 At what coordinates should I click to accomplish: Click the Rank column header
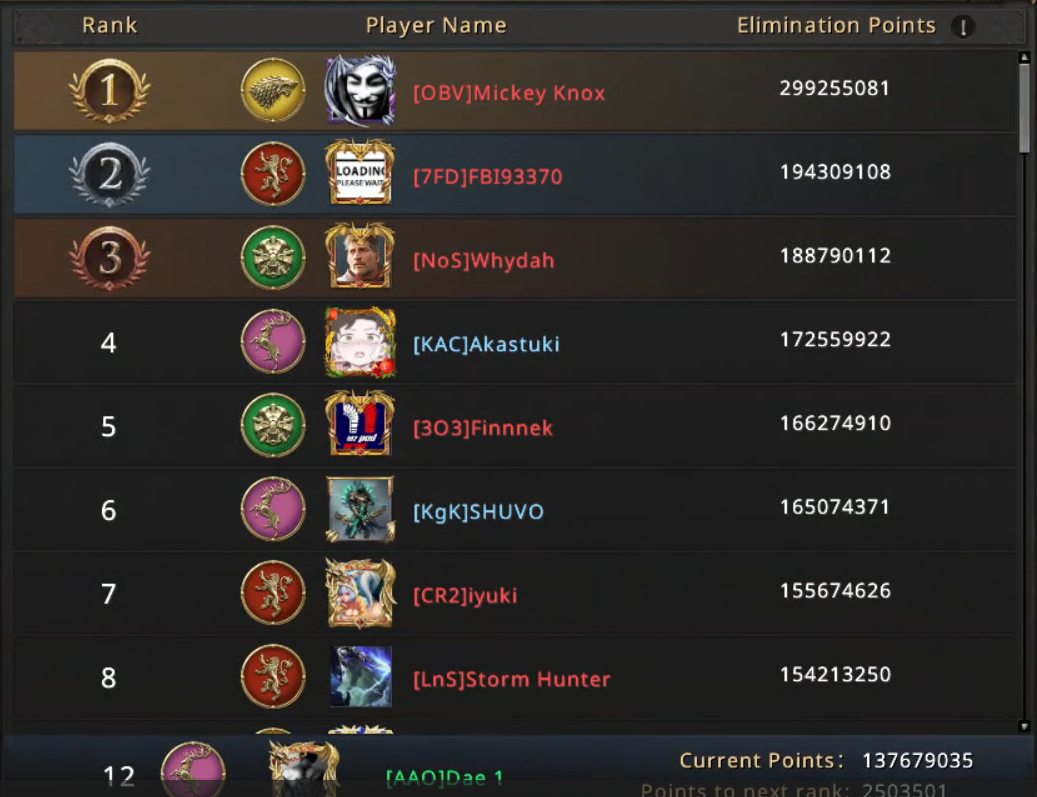(x=110, y=25)
